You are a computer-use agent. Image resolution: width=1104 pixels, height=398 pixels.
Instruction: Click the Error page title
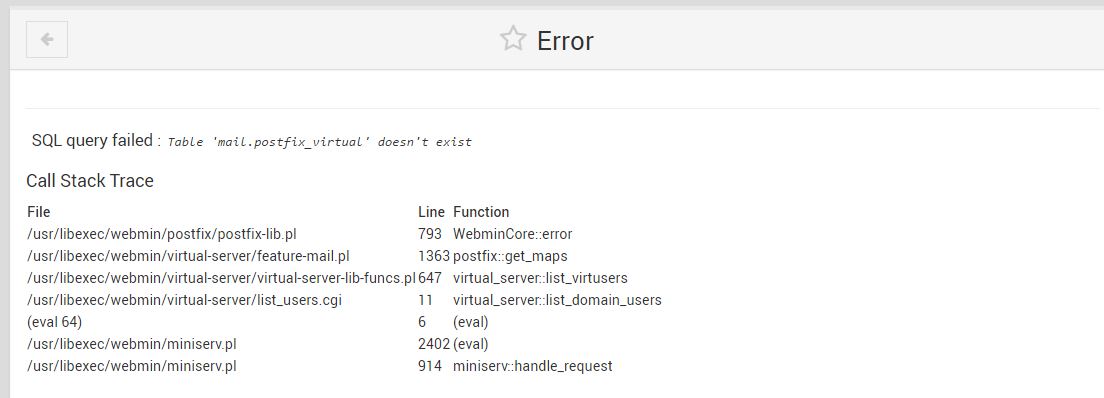point(565,41)
